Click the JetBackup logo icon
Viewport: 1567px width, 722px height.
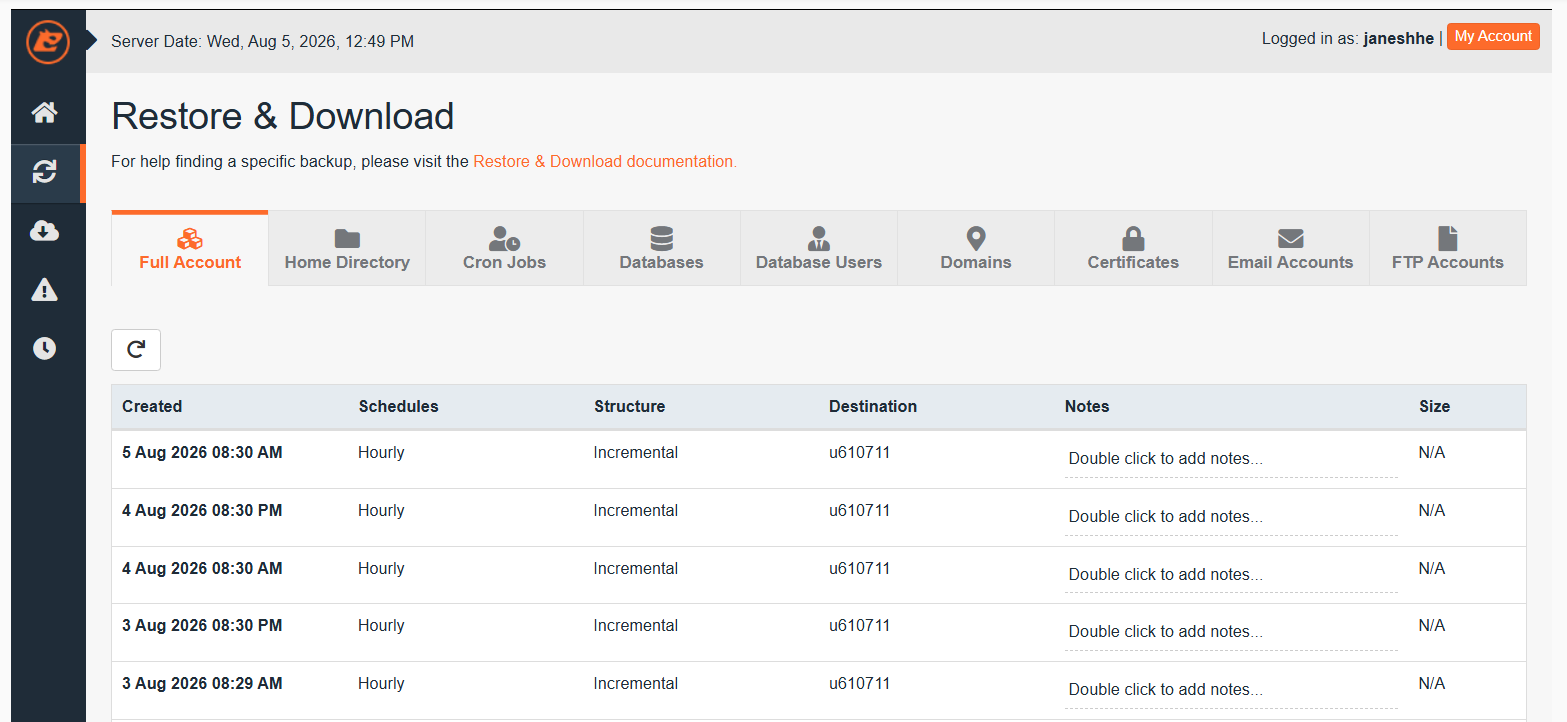pos(48,42)
